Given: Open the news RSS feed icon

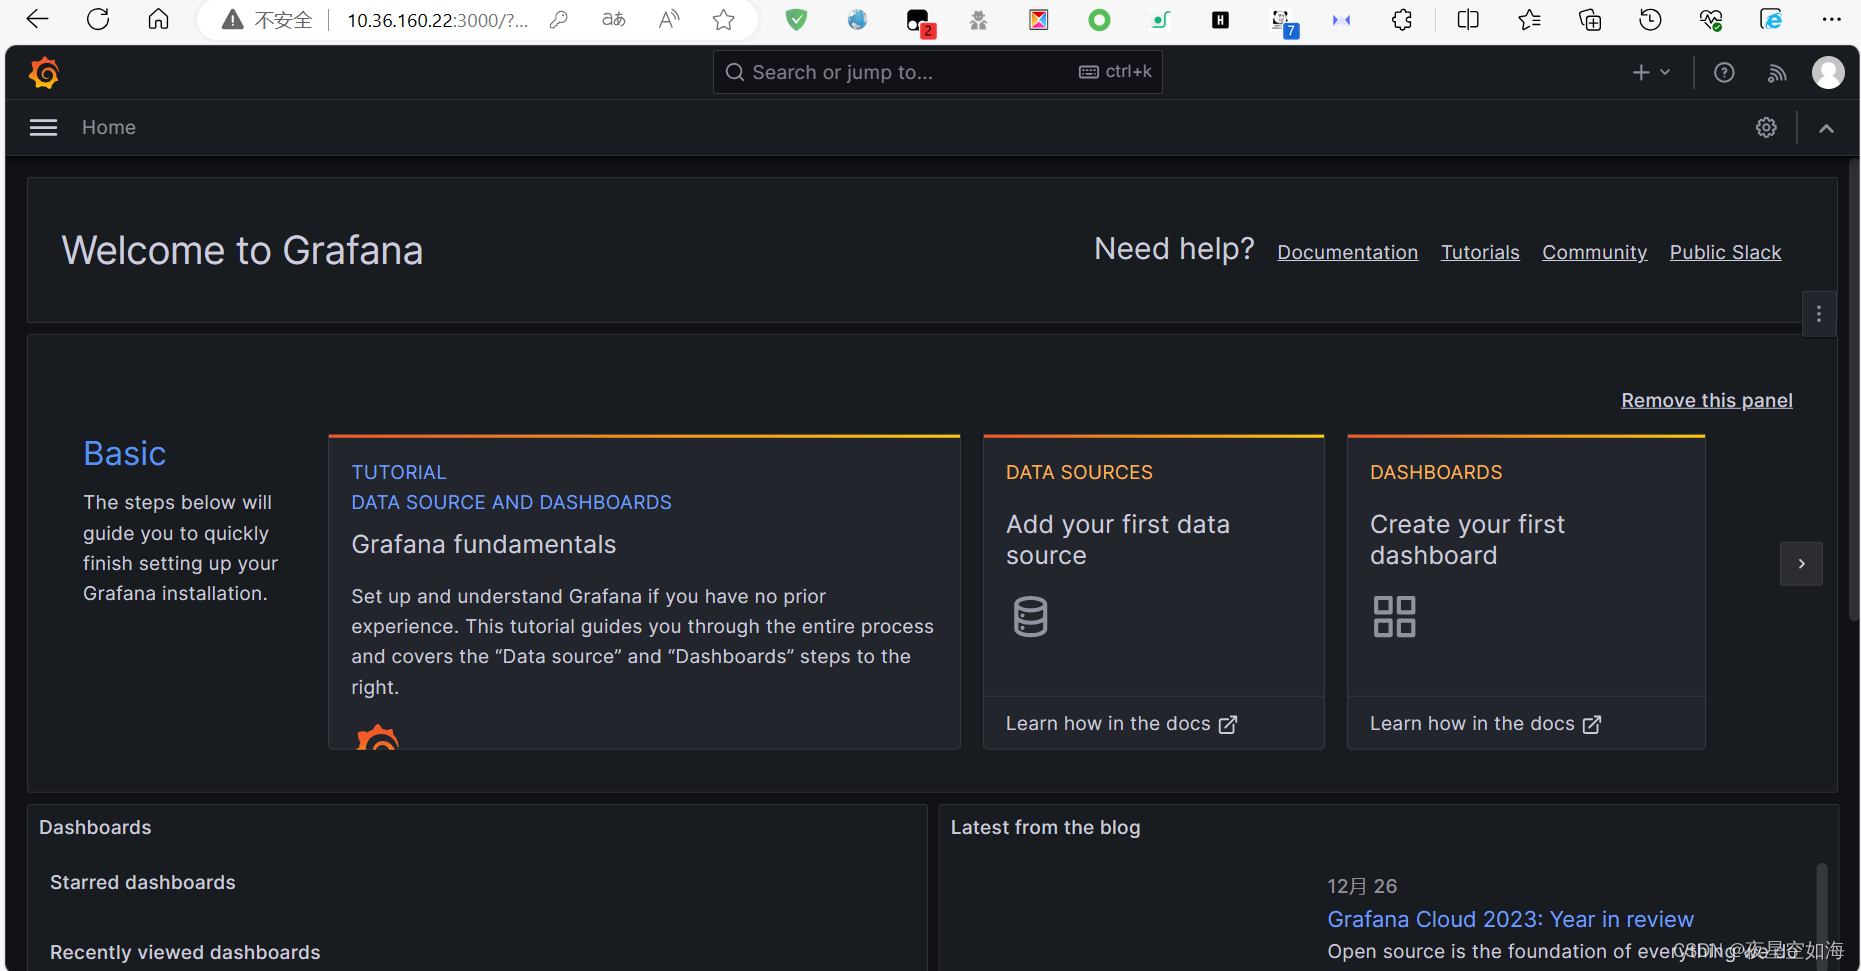Looking at the screenshot, I should [x=1777, y=72].
